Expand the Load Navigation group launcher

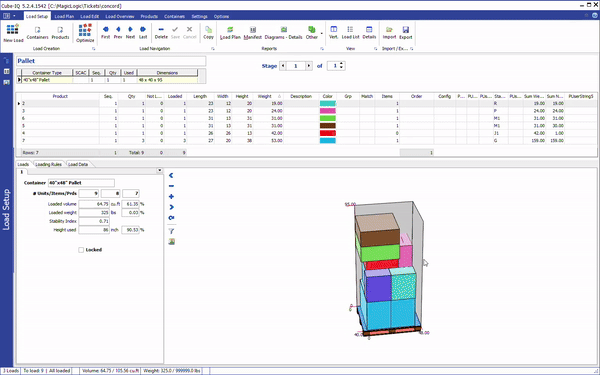click(213, 49)
